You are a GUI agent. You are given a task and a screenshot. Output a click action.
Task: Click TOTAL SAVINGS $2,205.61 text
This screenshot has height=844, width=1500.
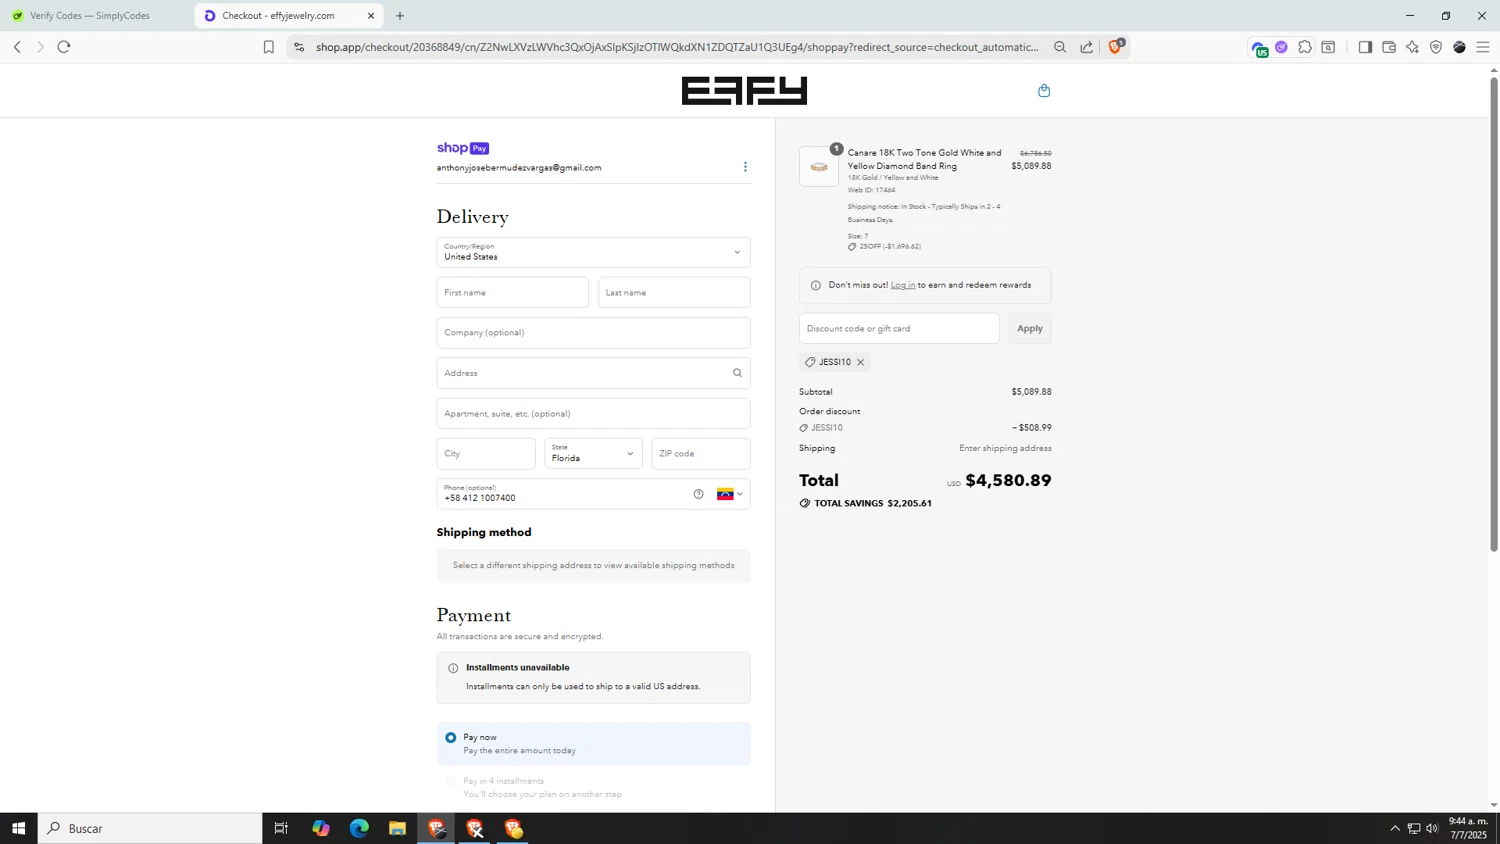coord(873,503)
